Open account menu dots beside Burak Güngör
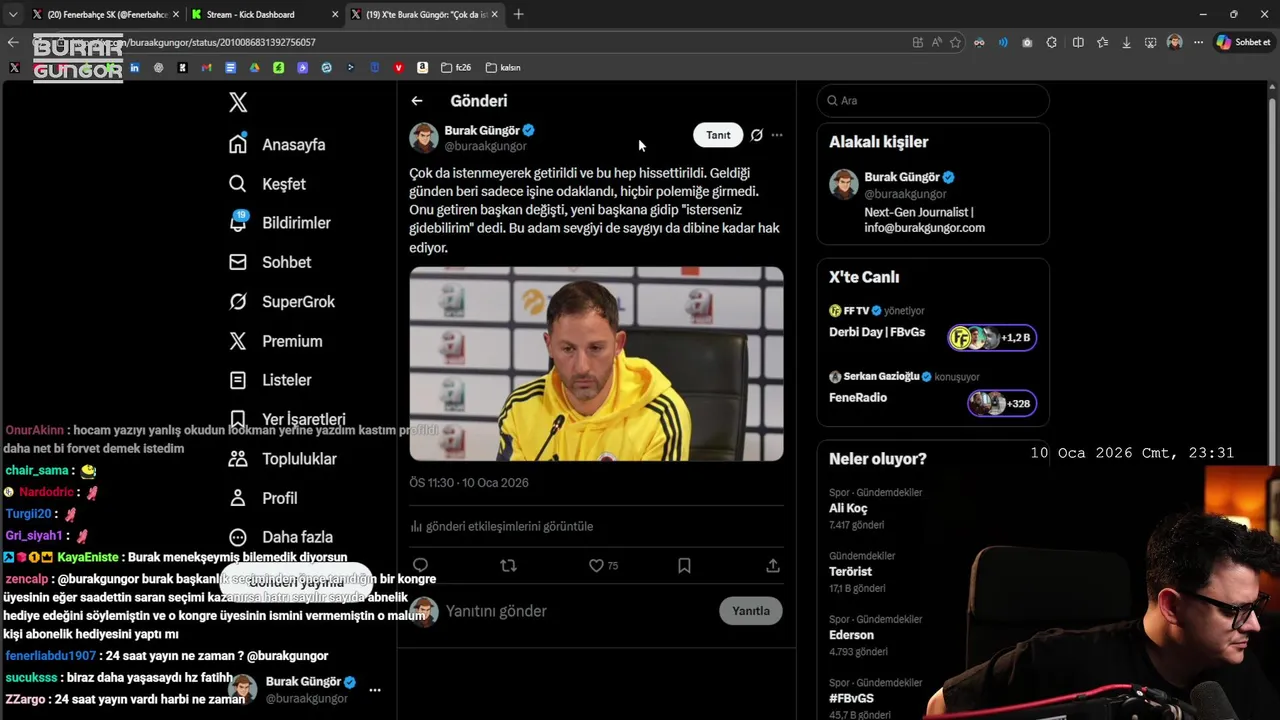The height and width of the screenshot is (720, 1280). point(375,690)
